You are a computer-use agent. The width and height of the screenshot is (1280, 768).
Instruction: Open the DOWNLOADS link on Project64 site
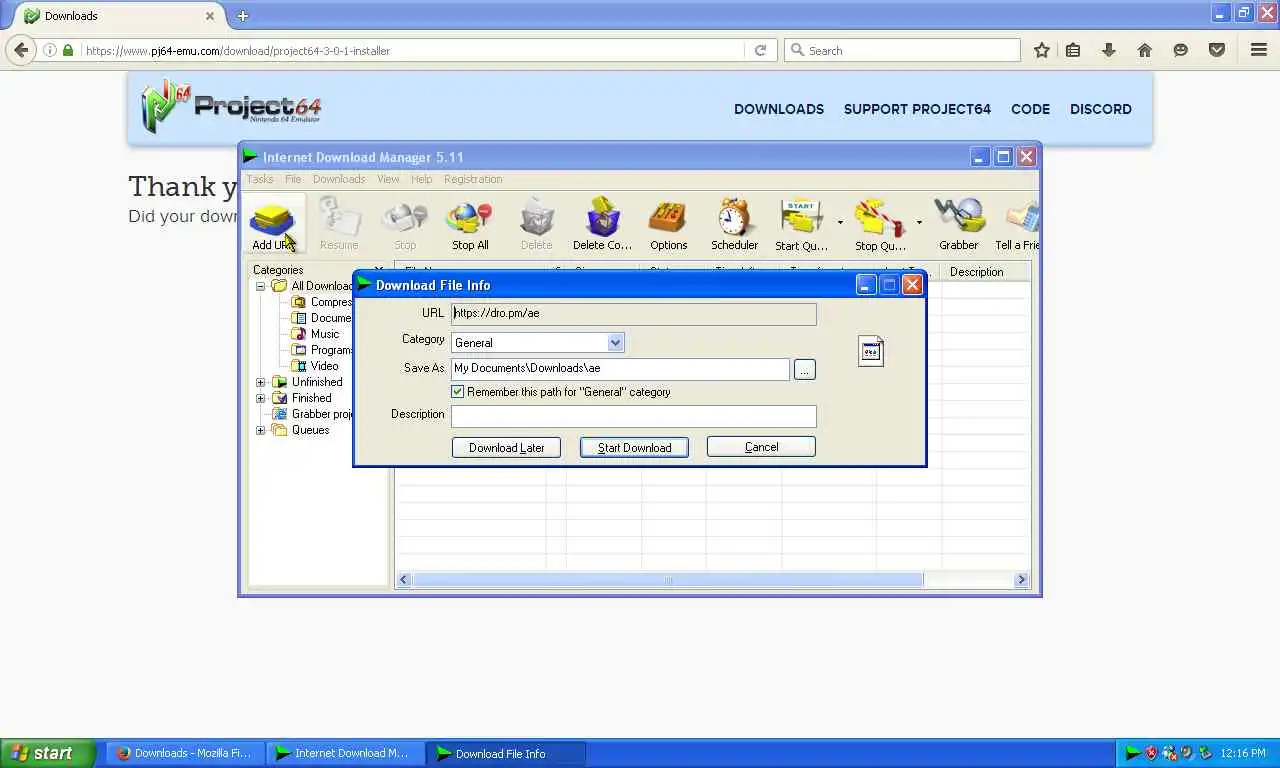pos(779,109)
